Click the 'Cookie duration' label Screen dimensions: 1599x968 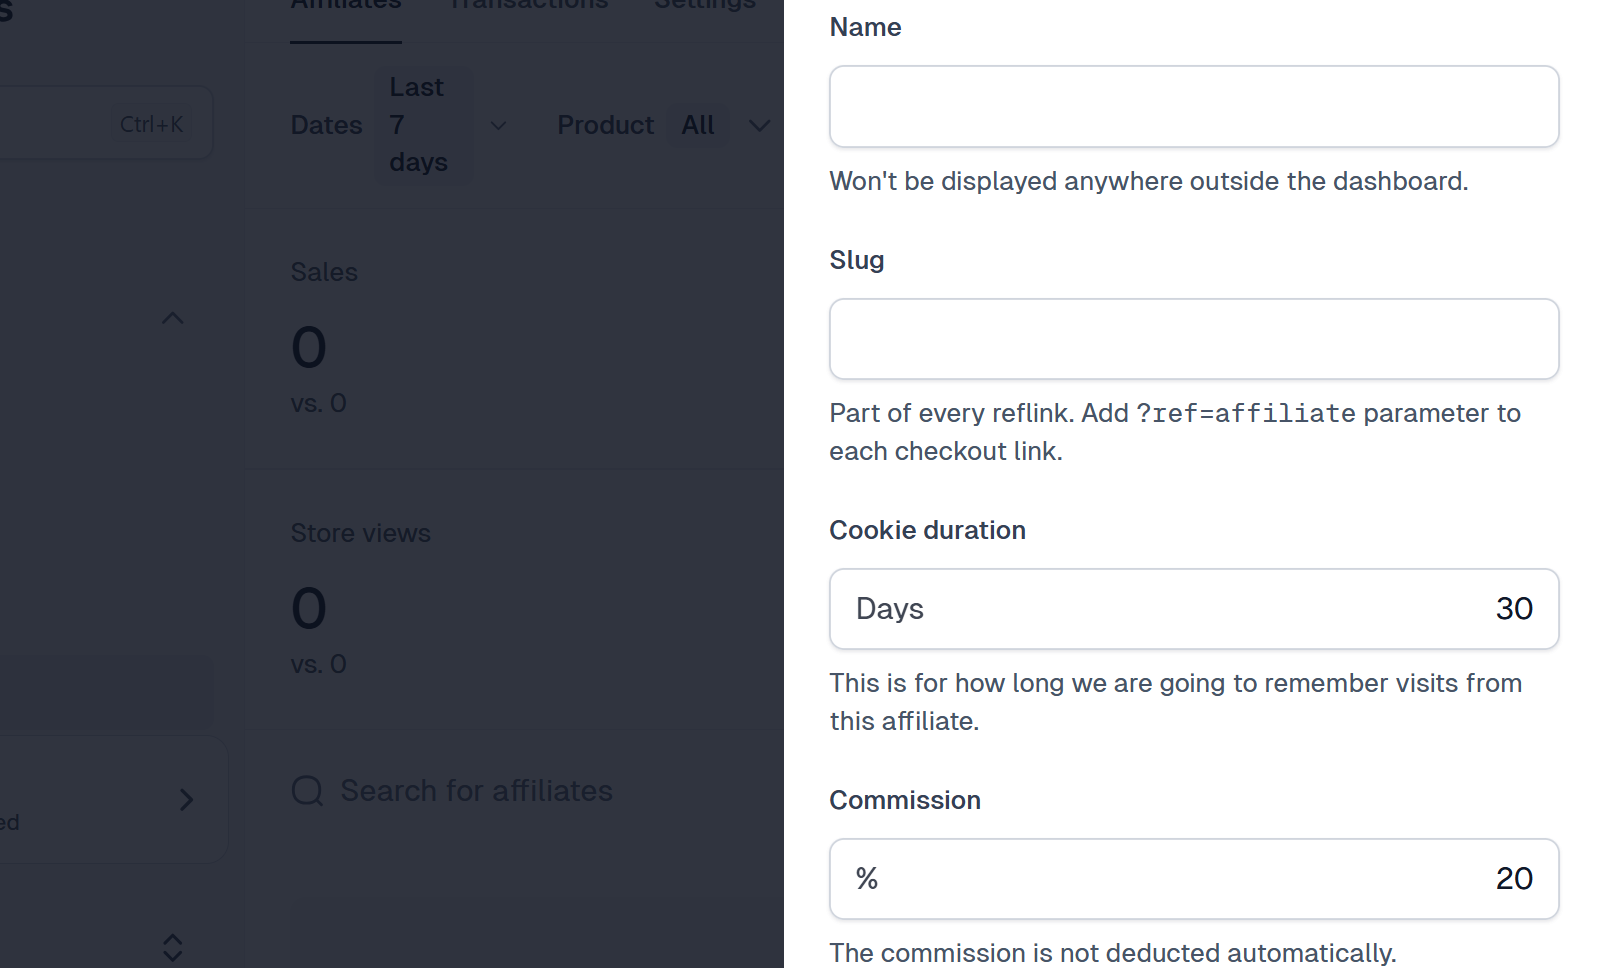coord(927,530)
